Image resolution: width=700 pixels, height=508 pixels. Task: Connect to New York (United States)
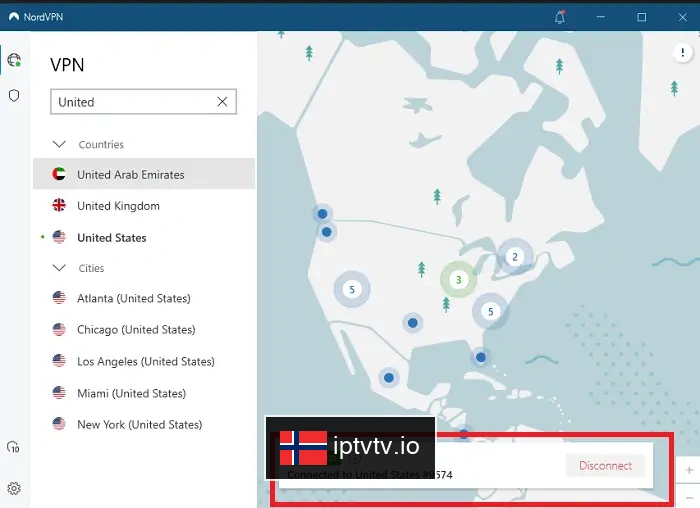point(144,424)
